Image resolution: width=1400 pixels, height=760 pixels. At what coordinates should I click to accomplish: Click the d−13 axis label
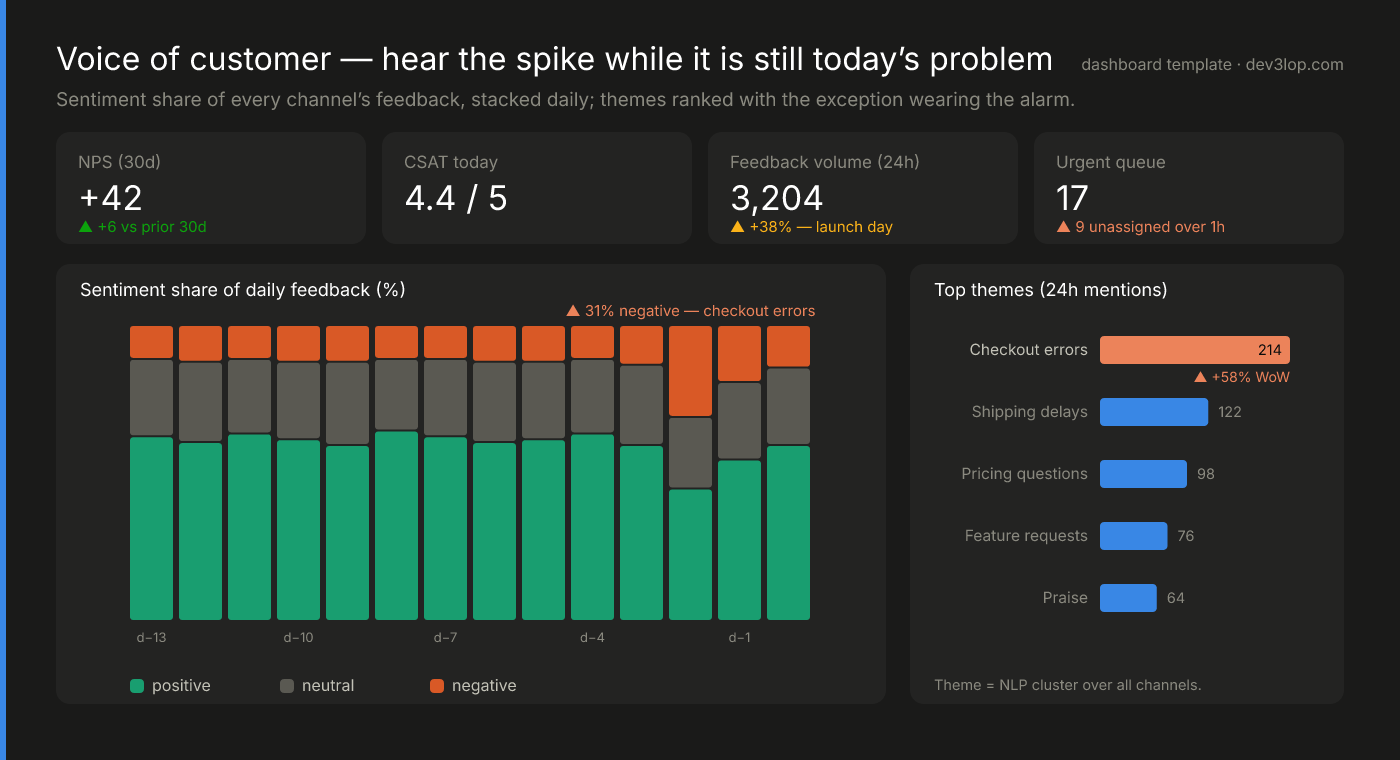pyautogui.click(x=151, y=638)
